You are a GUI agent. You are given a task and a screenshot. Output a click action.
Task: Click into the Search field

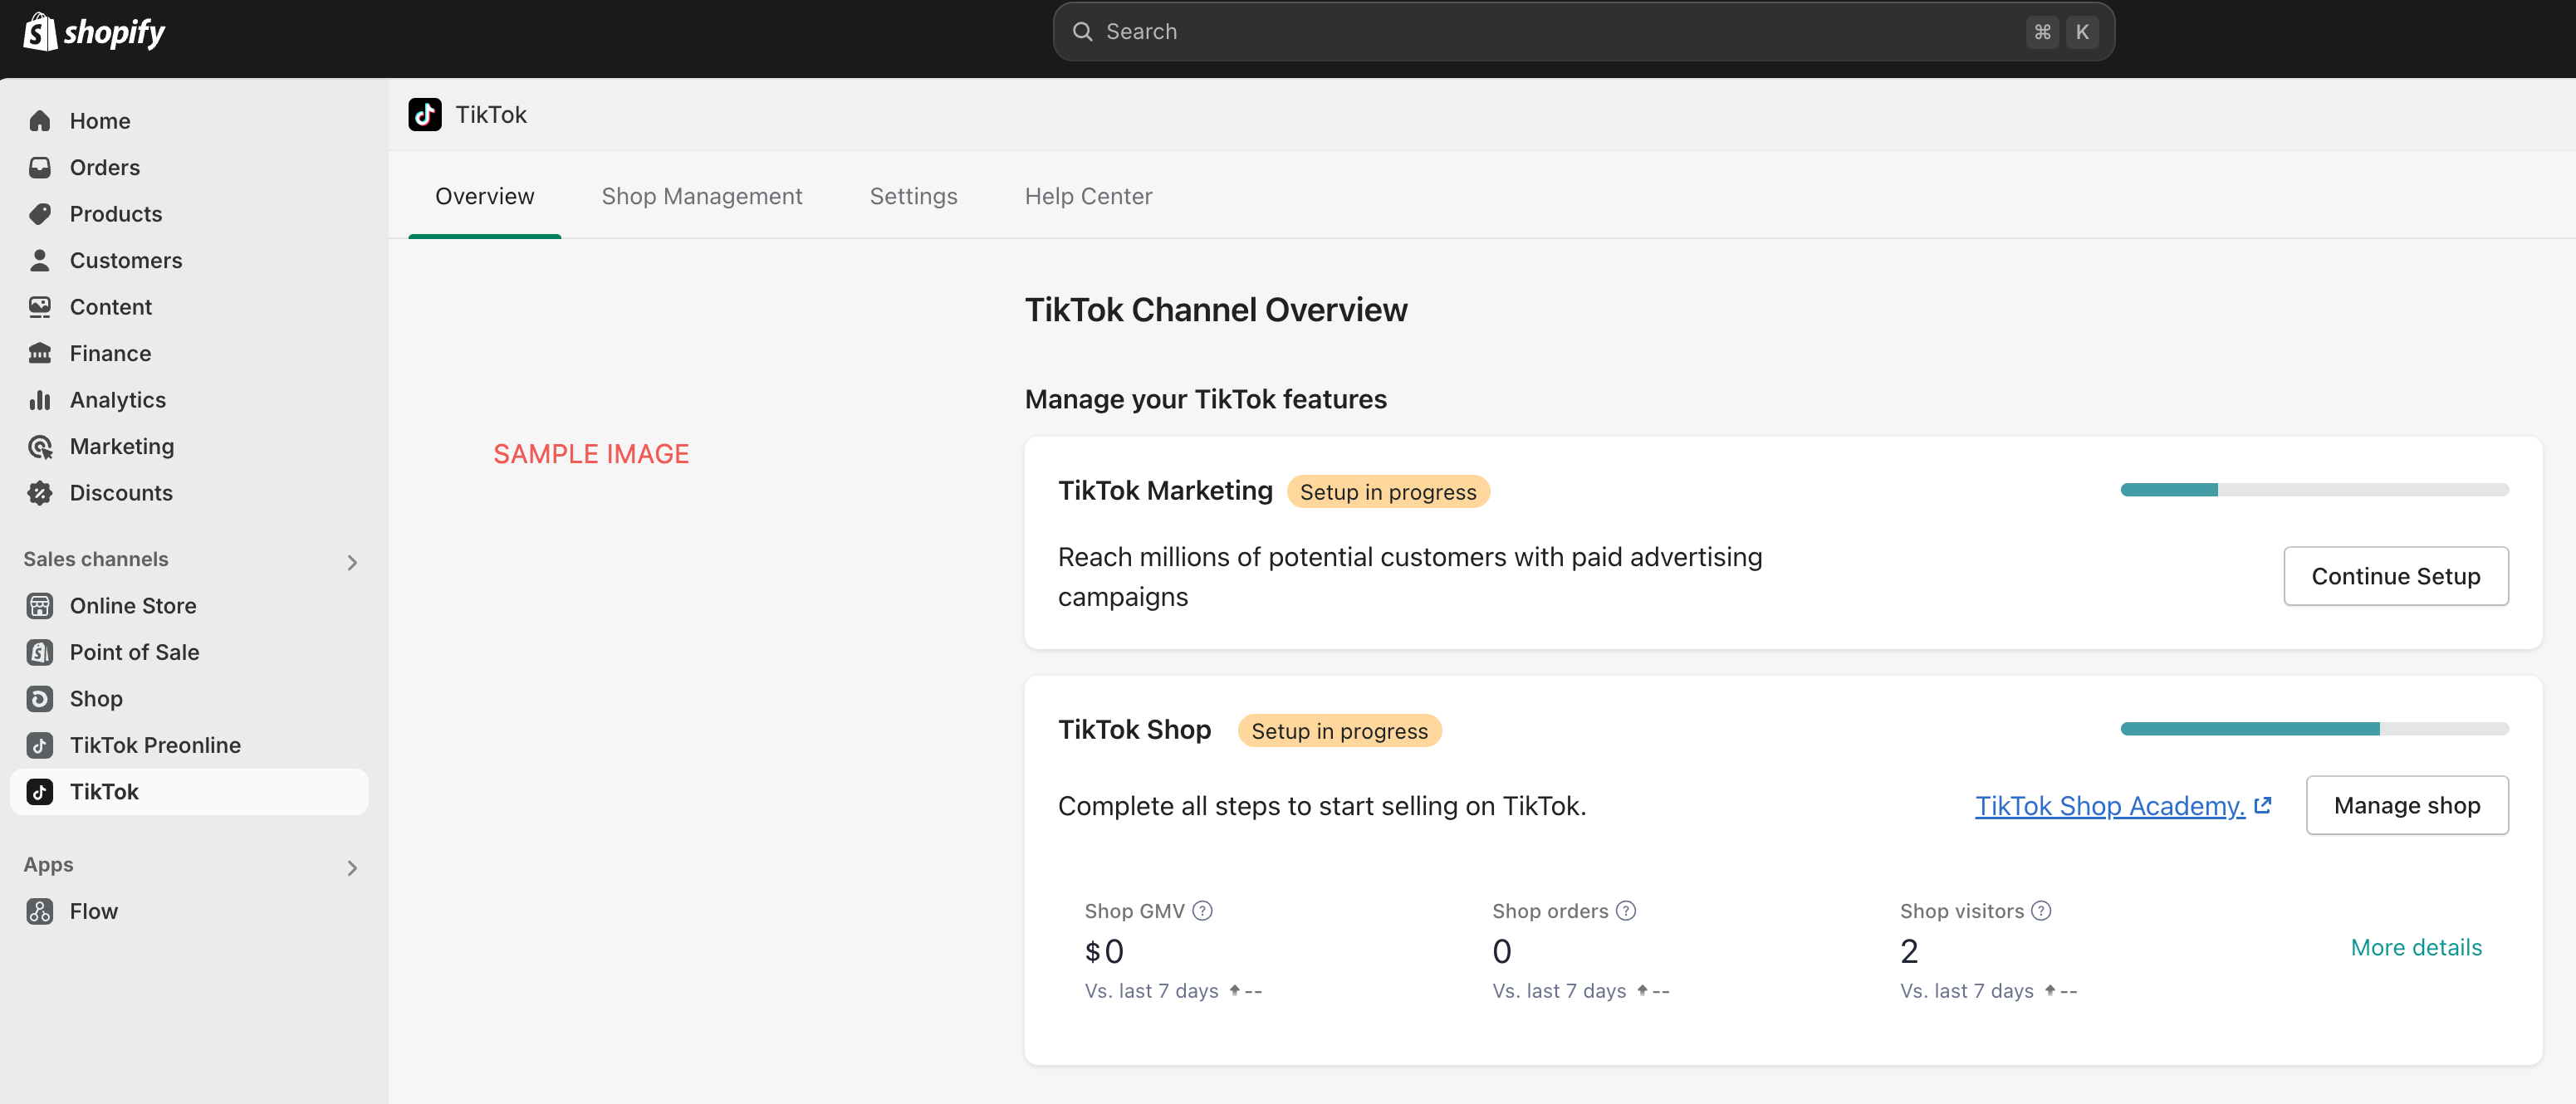1560,32
